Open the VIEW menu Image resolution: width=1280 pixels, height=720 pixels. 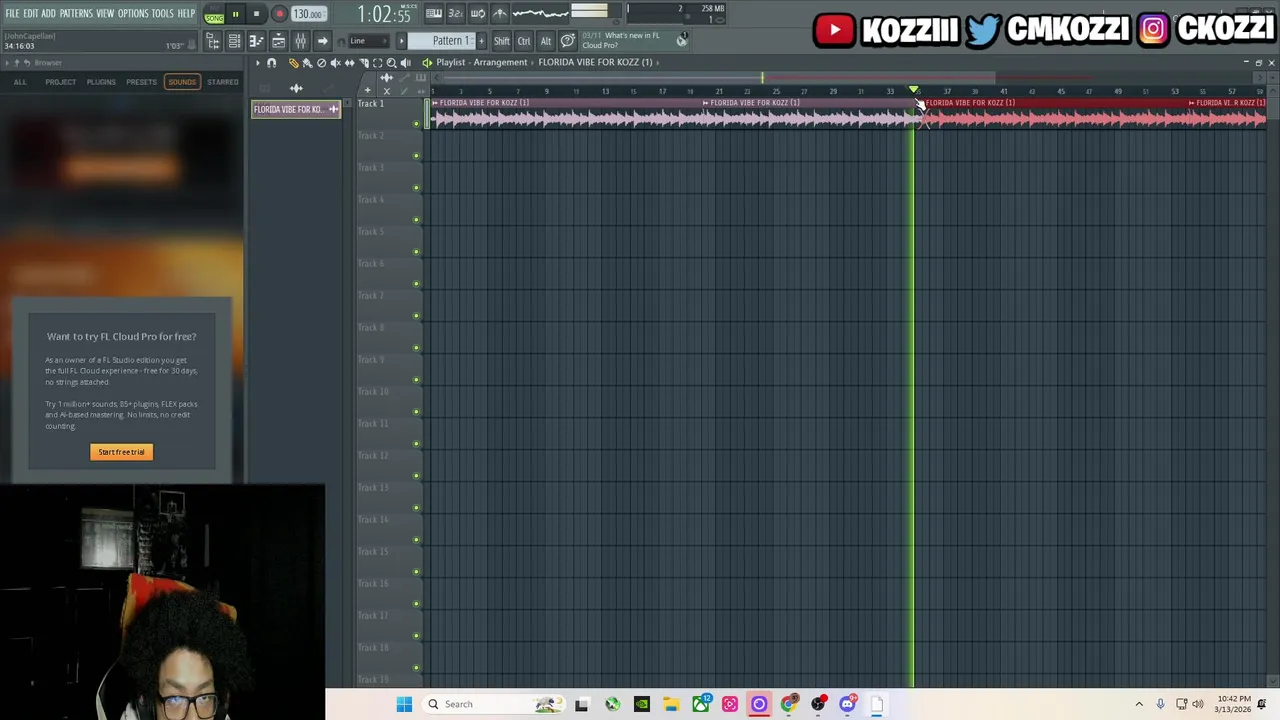105,13
